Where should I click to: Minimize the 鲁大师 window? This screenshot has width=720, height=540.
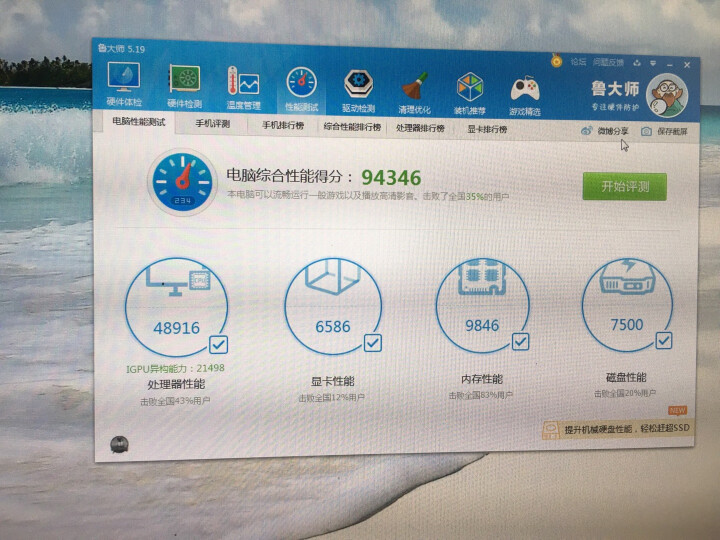point(670,65)
